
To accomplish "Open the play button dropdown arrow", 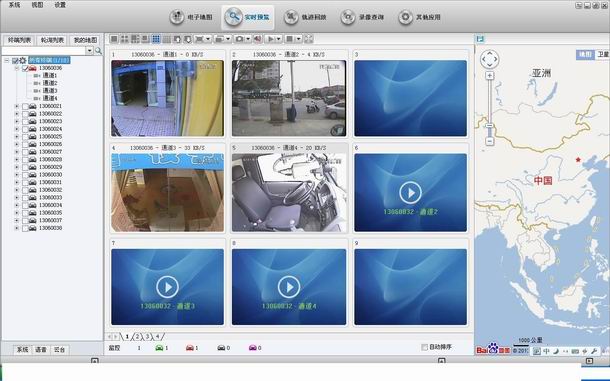I will tap(279, 39).
